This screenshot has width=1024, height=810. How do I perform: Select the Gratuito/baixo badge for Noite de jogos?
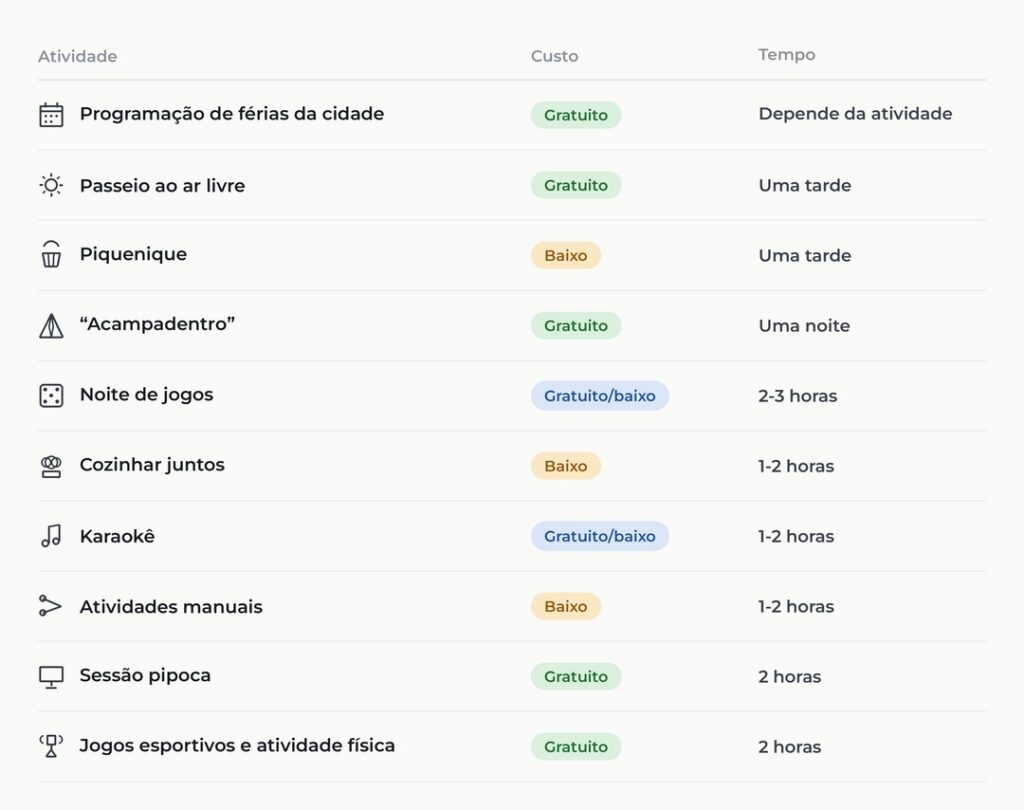coord(600,396)
